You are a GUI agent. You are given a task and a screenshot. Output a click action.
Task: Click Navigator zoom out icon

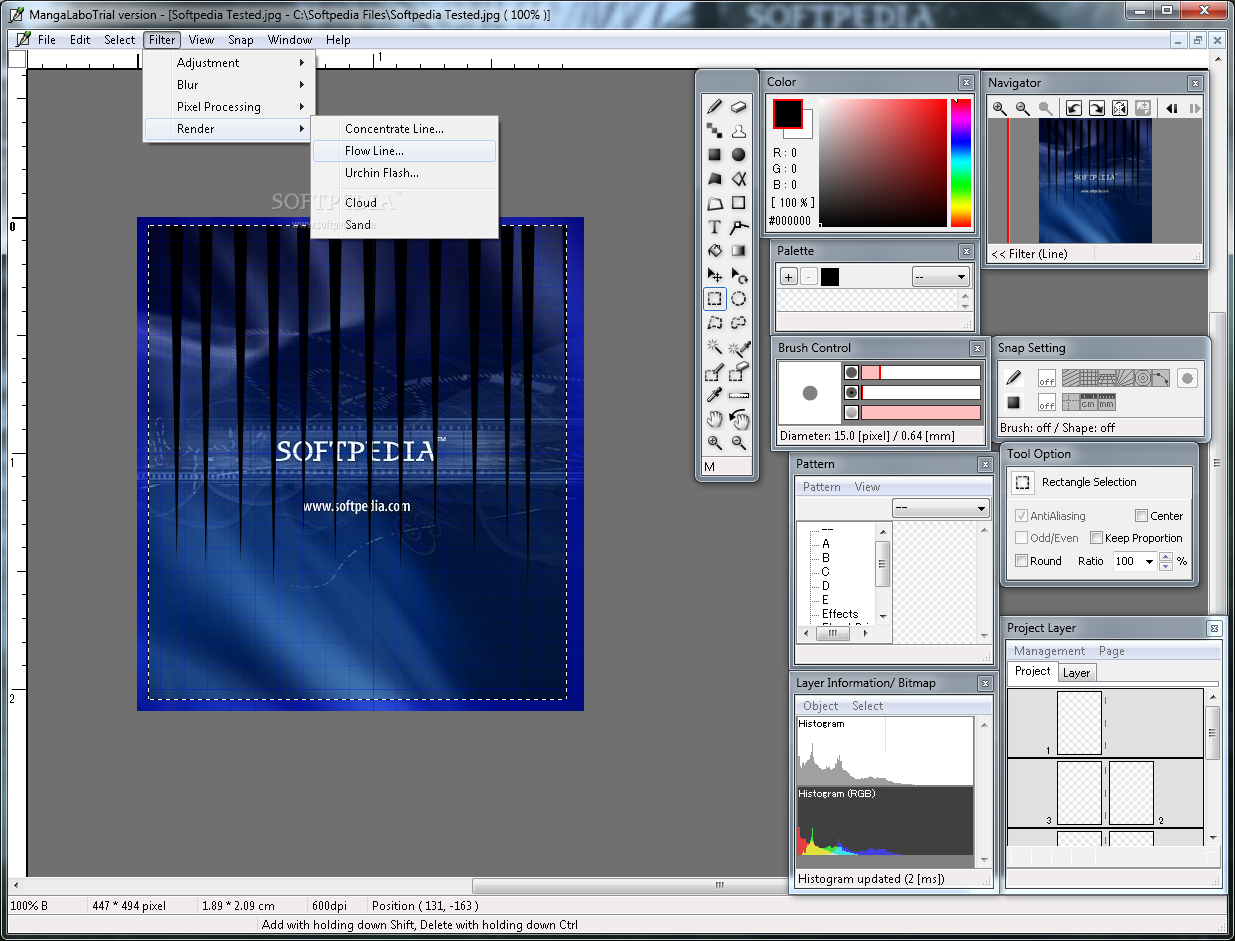click(x=1022, y=108)
